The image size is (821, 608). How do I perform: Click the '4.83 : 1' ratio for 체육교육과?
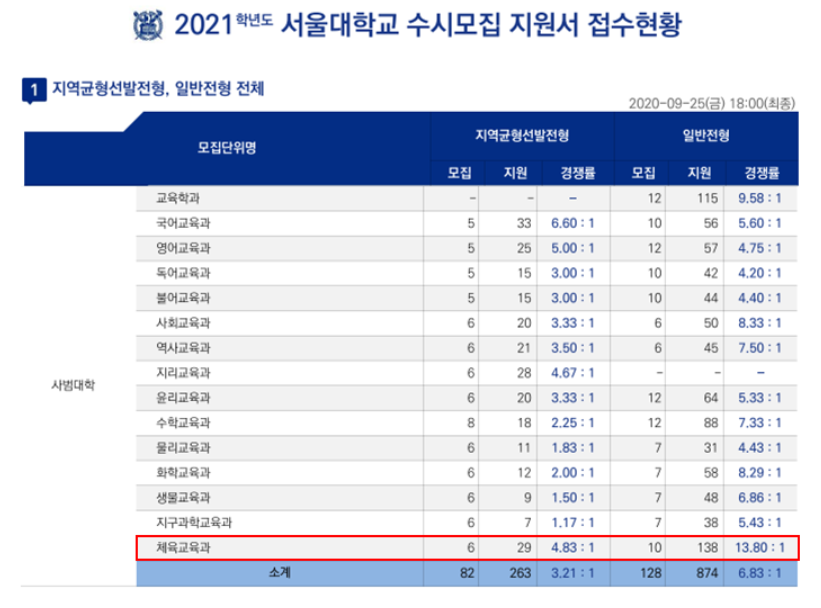point(572,548)
